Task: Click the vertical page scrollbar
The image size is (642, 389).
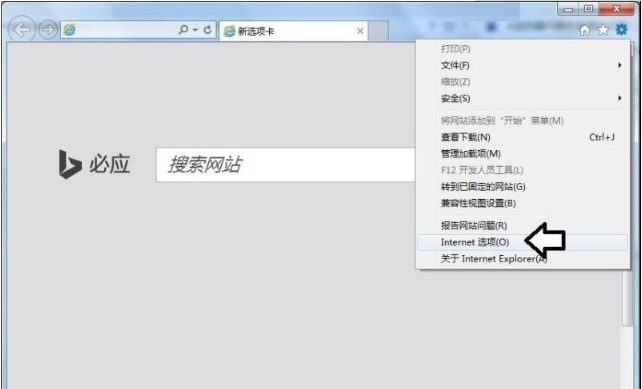Action: (627, 297)
